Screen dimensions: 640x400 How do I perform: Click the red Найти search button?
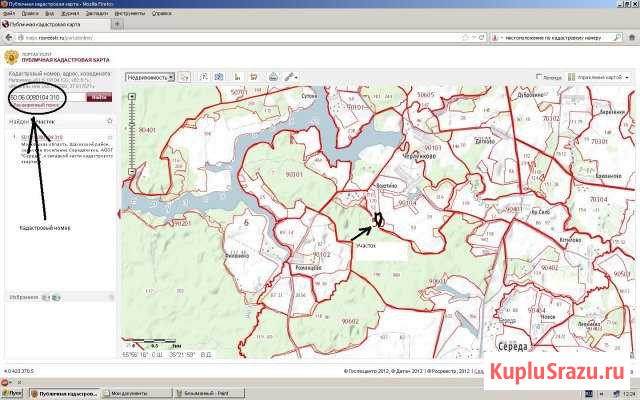click(99, 97)
